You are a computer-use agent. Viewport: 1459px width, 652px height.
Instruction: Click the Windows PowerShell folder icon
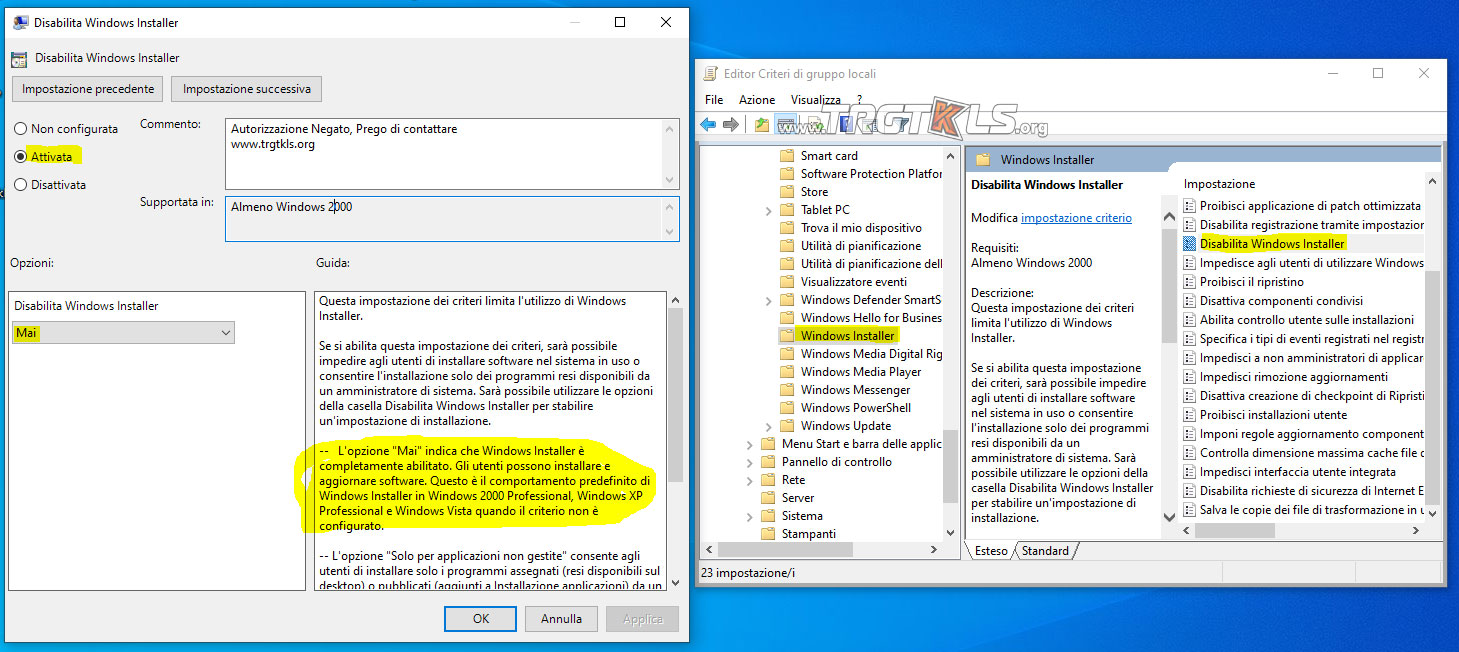coord(786,408)
